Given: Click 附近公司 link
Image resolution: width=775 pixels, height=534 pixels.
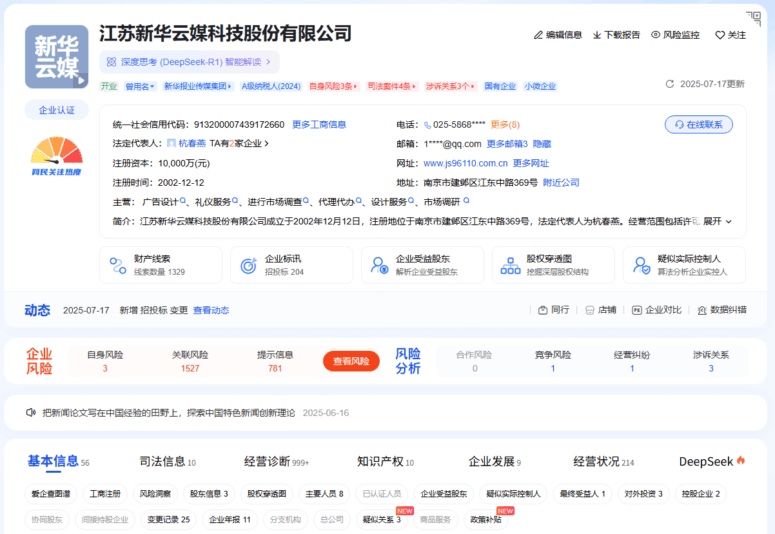Looking at the screenshot, I should coord(561,182).
